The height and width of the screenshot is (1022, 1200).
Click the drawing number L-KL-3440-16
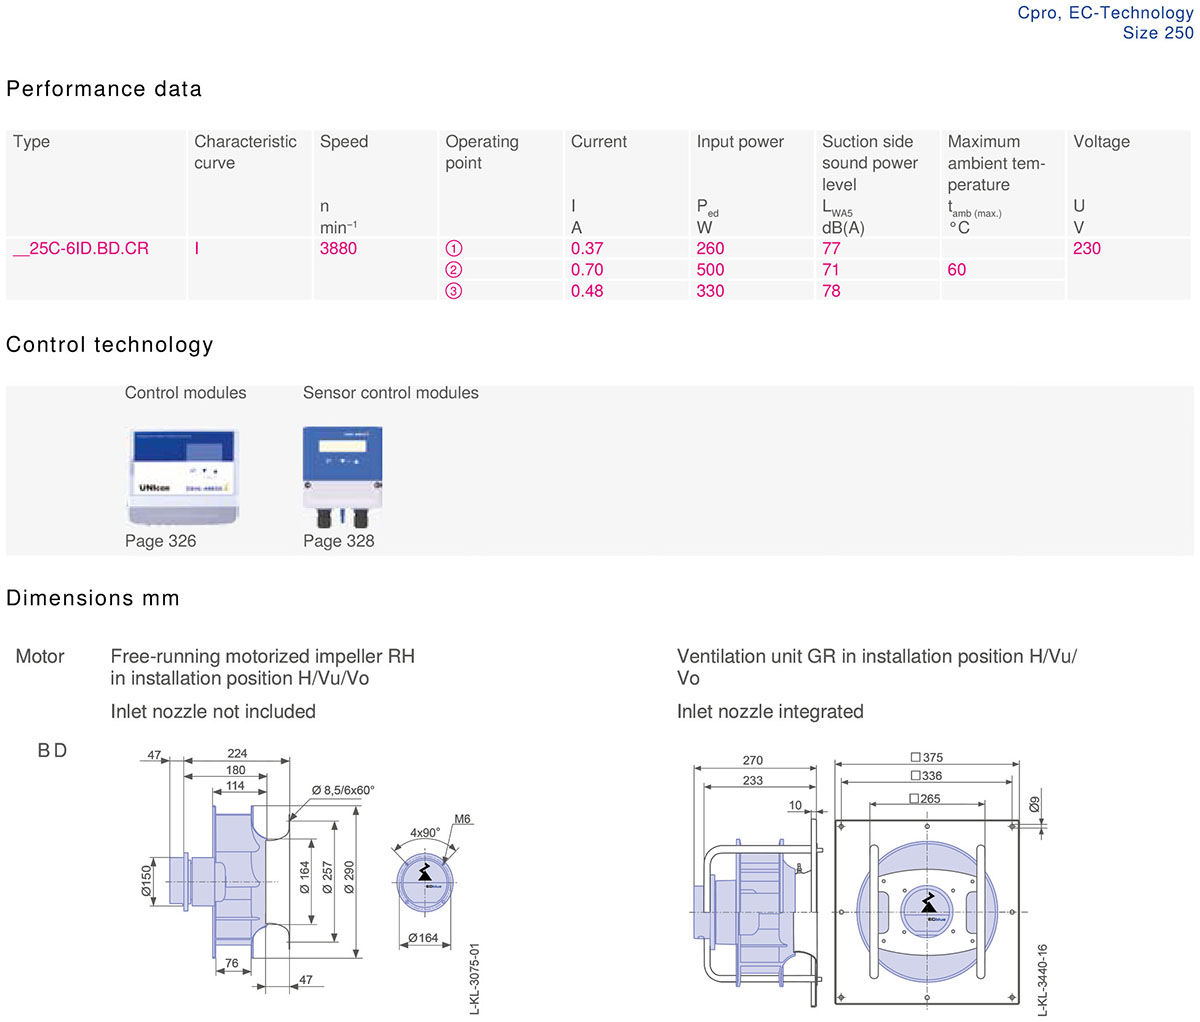(1042, 980)
